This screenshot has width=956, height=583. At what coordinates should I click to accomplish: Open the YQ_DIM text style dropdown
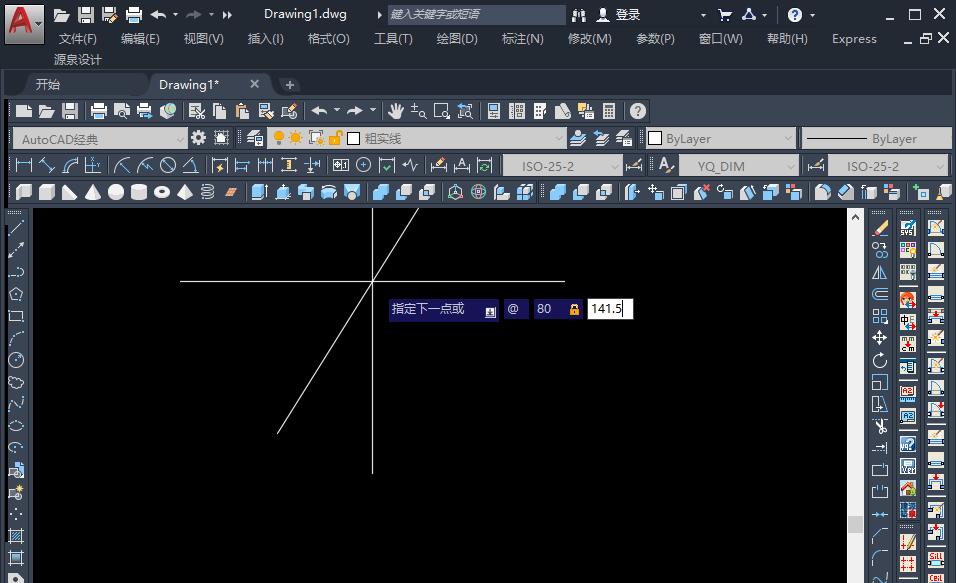[x=790, y=166]
